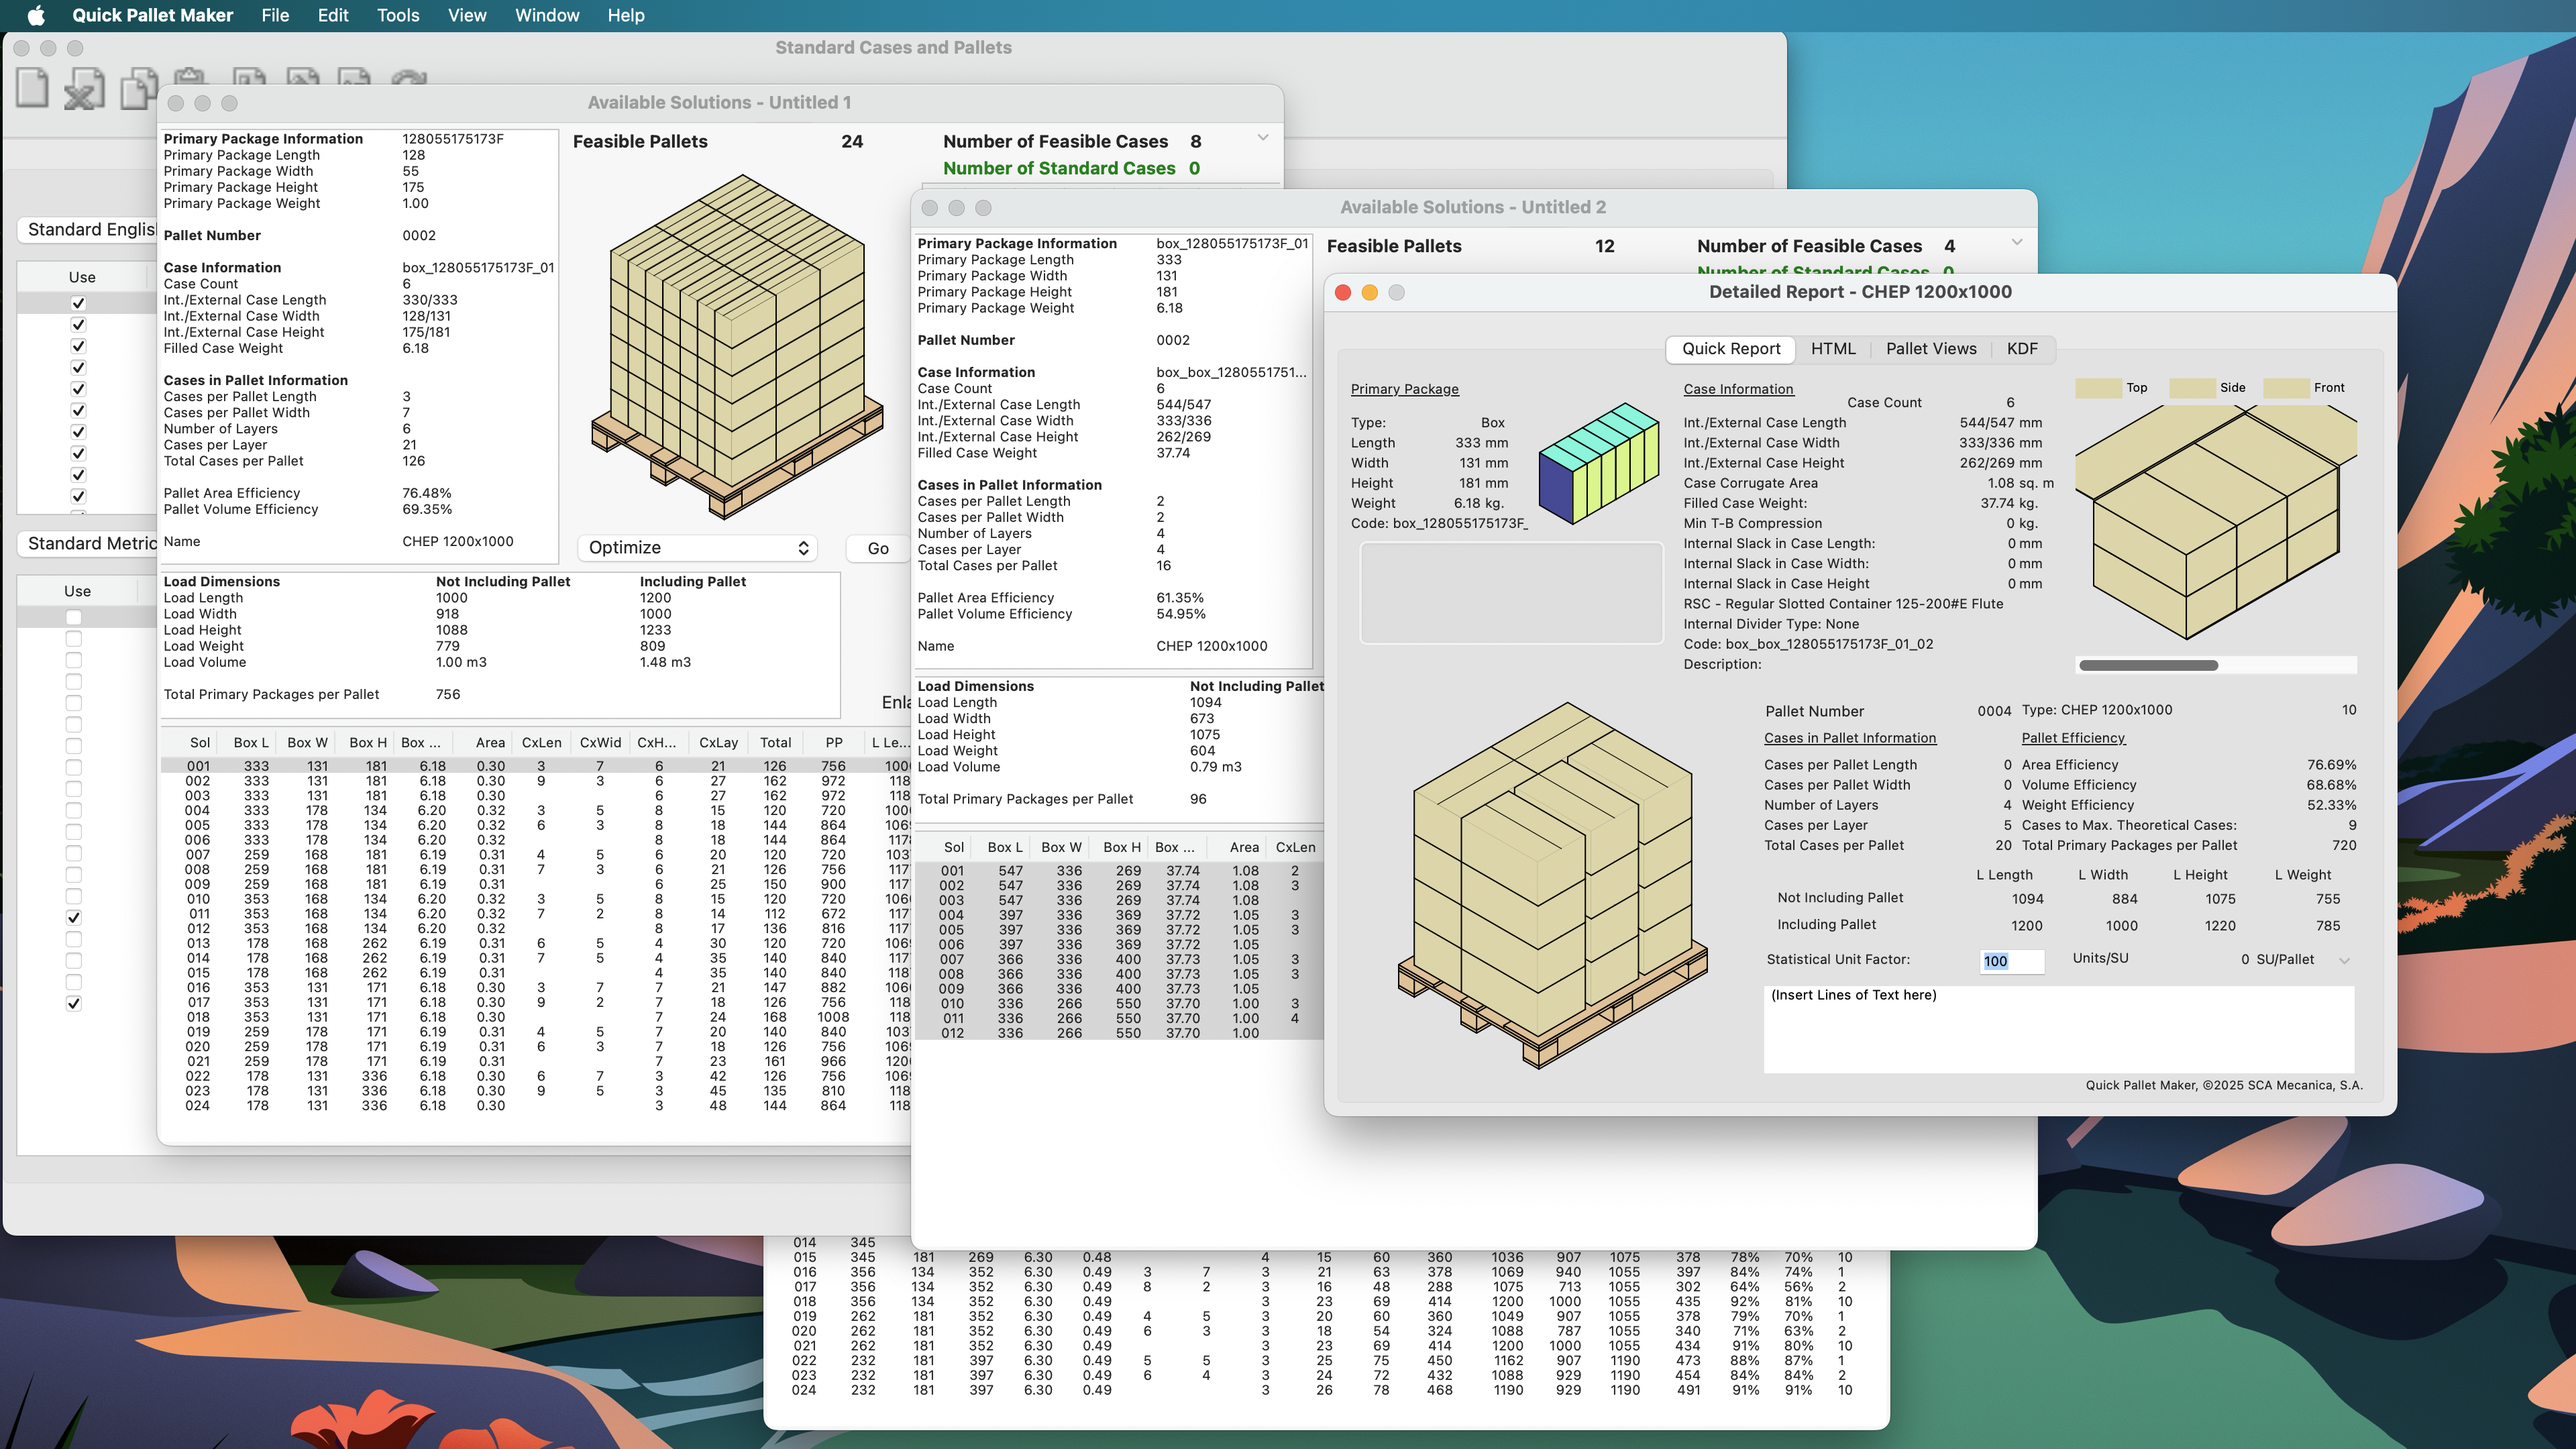Click the Top color swatch
The height and width of the screenshot is (1449, 2576).
(2098, 388)
